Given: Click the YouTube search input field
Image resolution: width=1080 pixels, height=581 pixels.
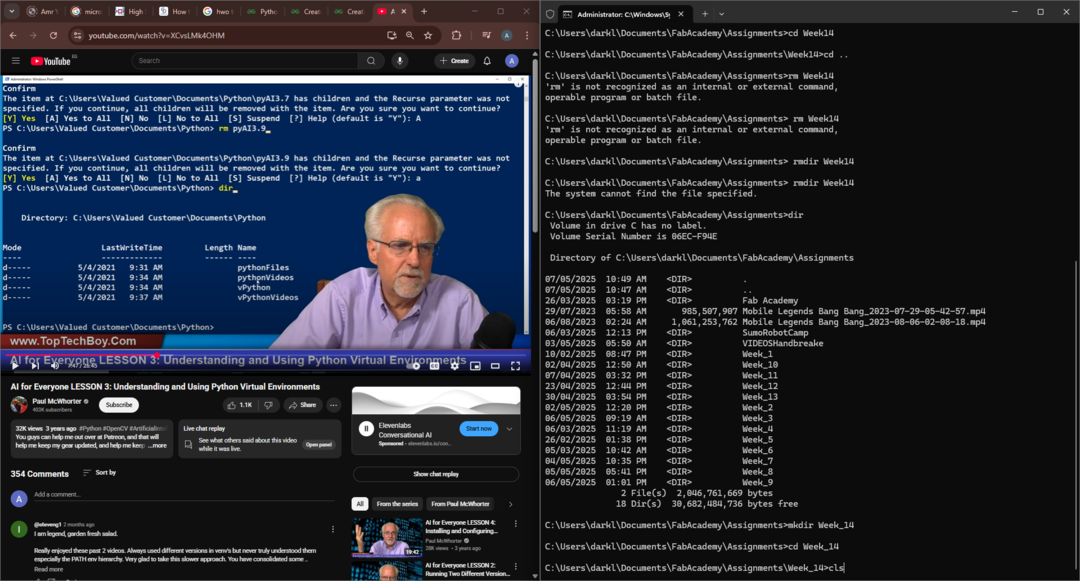Looking at the screenshot, I should click(245, 61).
